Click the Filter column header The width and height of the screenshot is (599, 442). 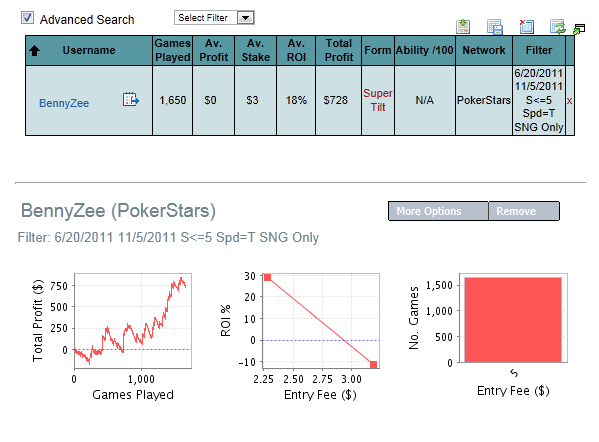point(539,50)
